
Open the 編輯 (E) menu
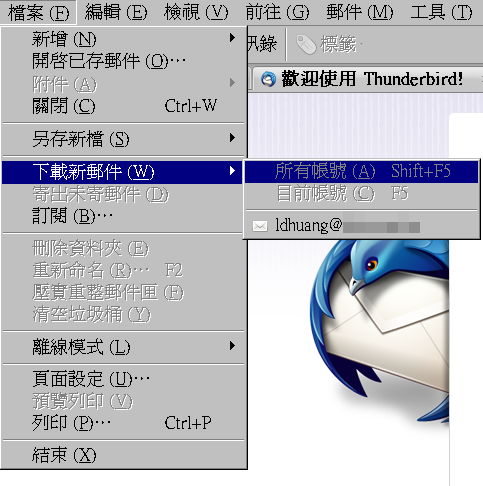[x=116, y=13]
